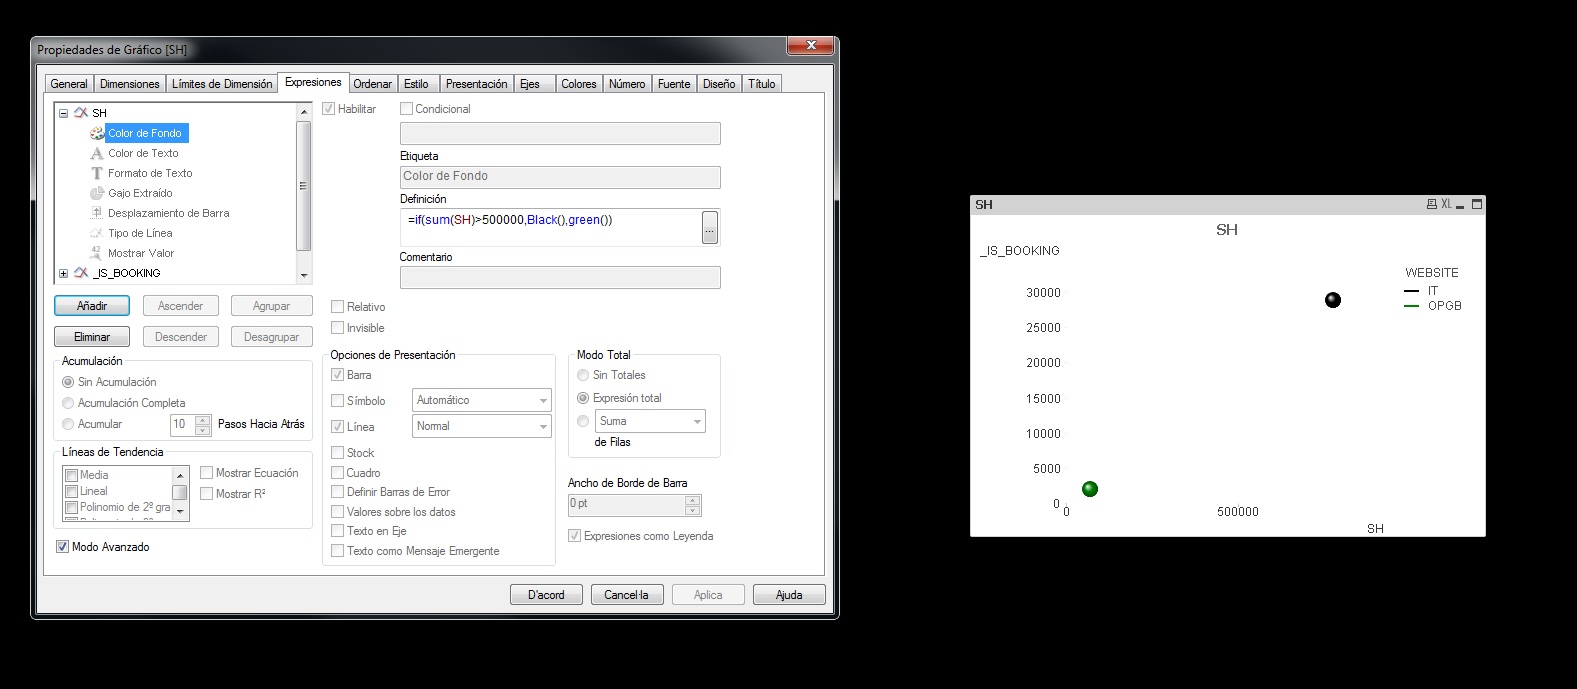Enable the Símbolo checkbox
Screen dimensions: 1577x689
pyautogui.click(x=337, y=401)
